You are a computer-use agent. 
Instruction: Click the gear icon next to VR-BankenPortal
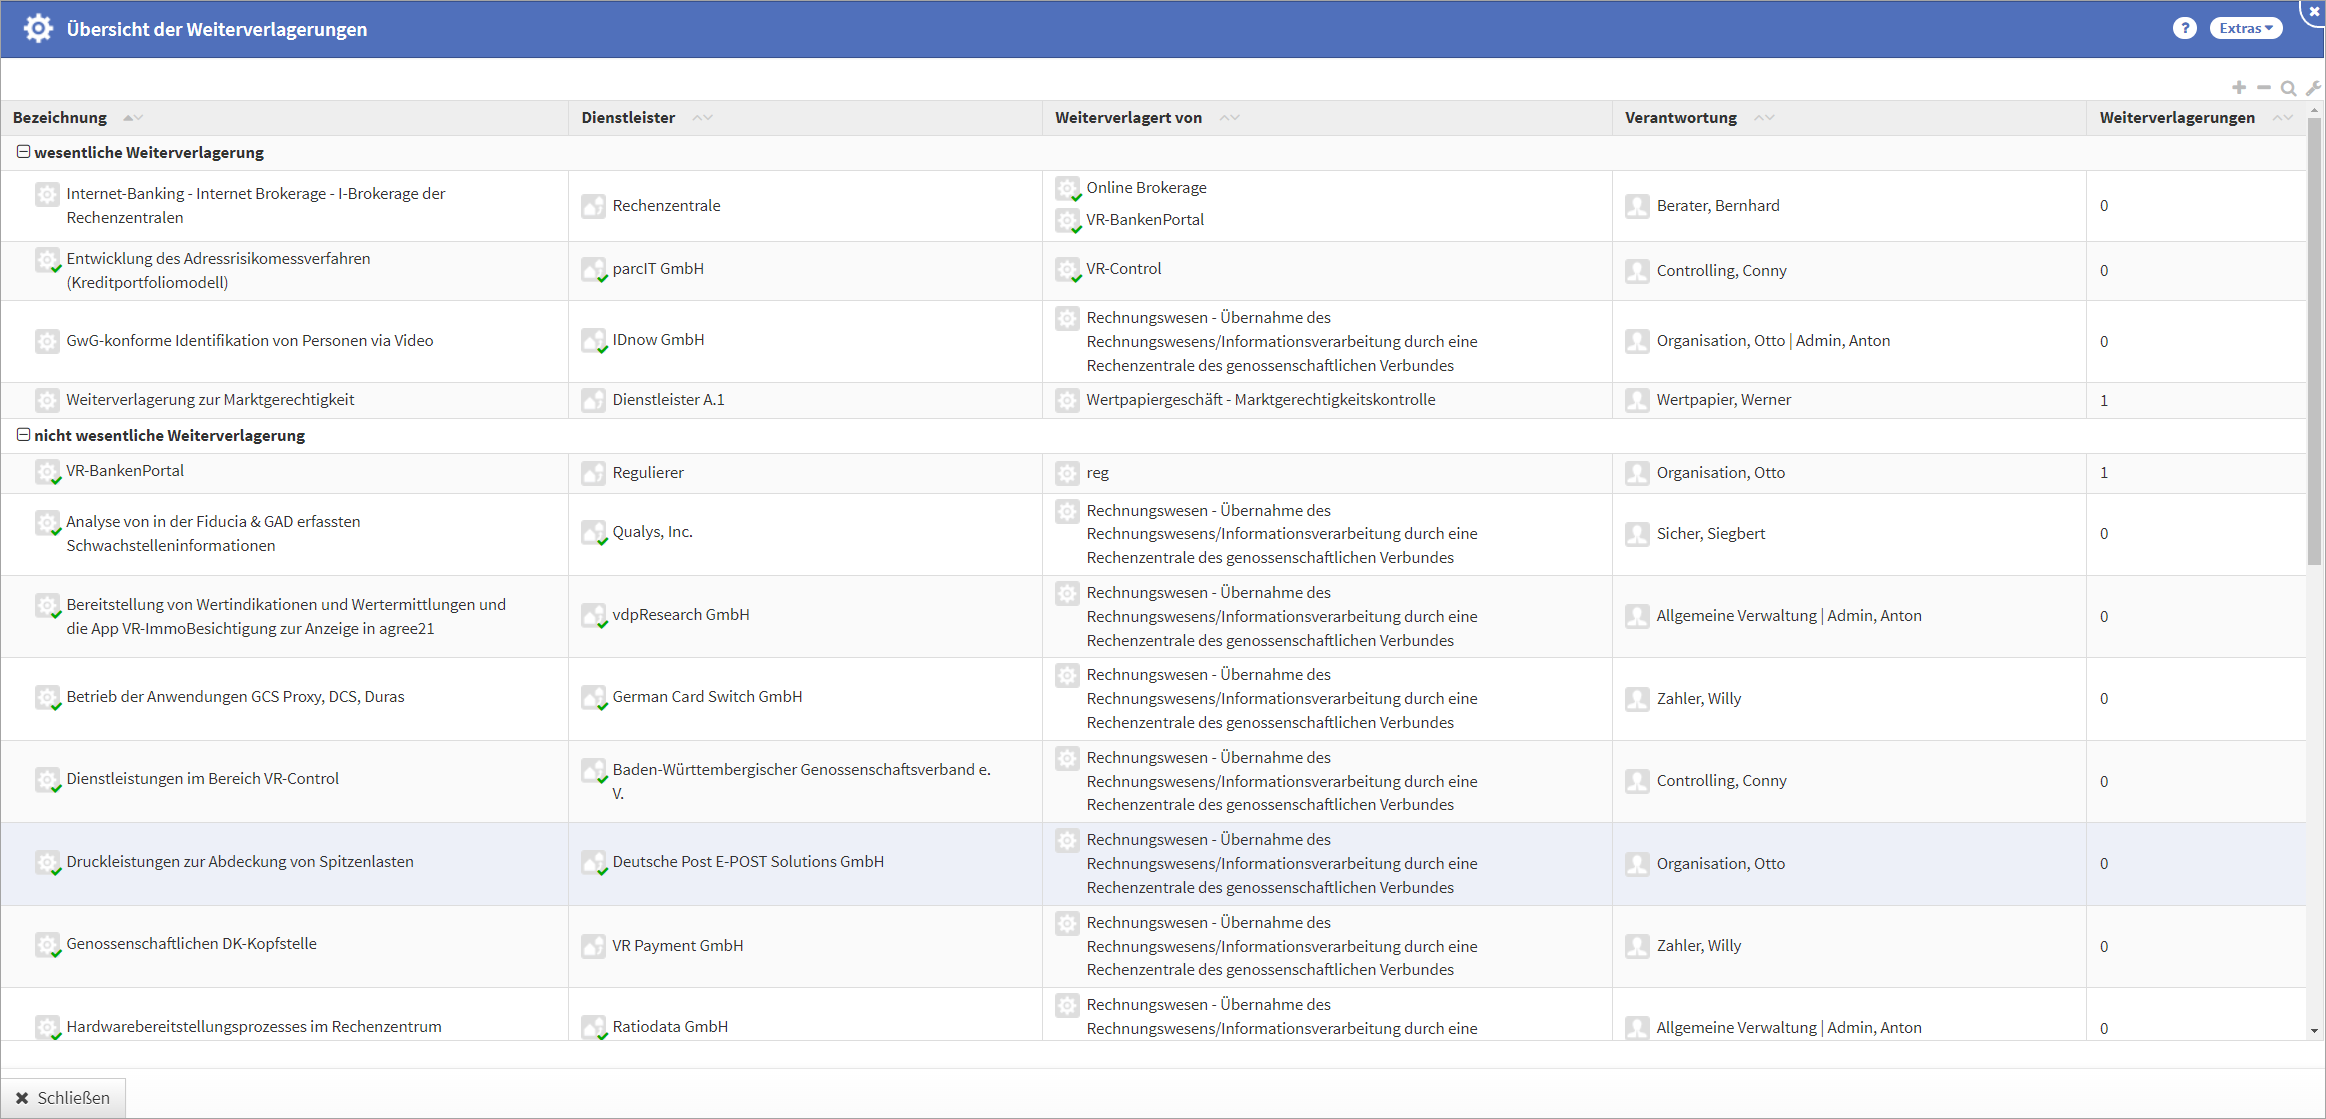pos(47,472)
